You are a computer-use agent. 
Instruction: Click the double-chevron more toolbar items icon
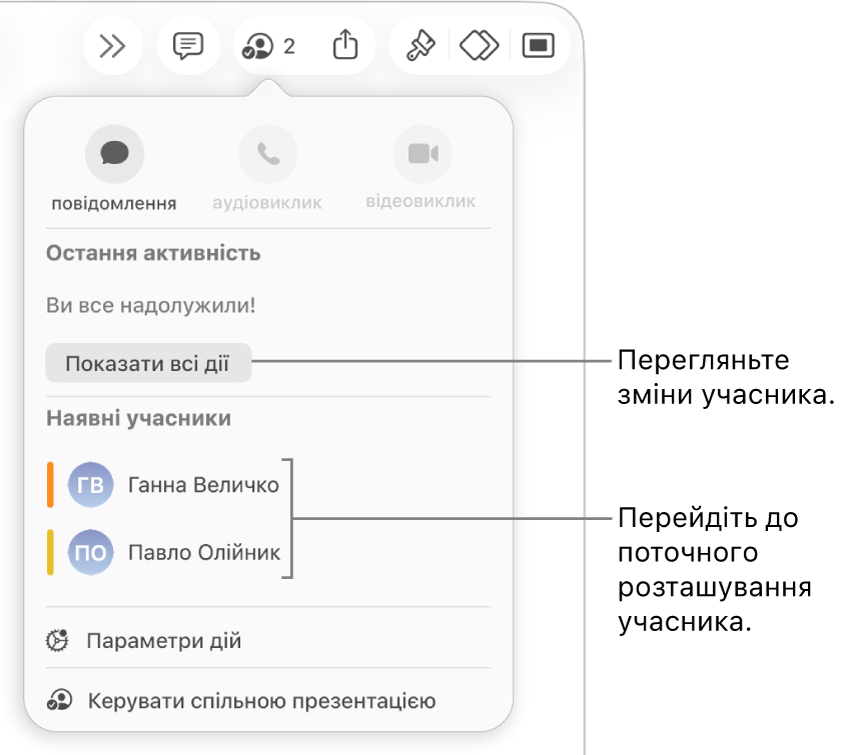(x=112, y=46)
